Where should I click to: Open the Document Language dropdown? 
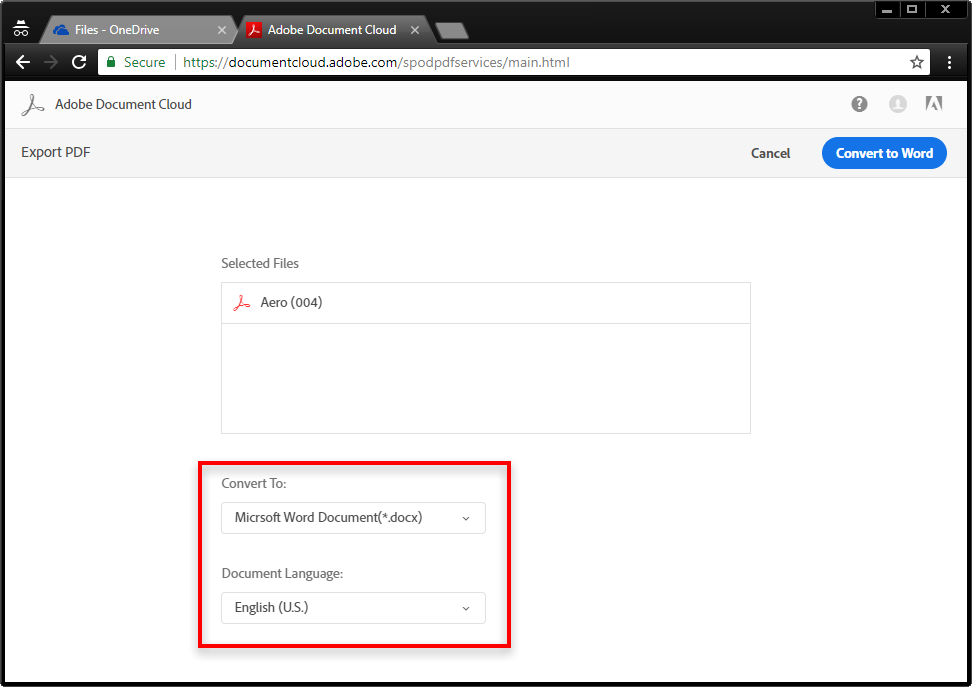[x=352, y=608]
